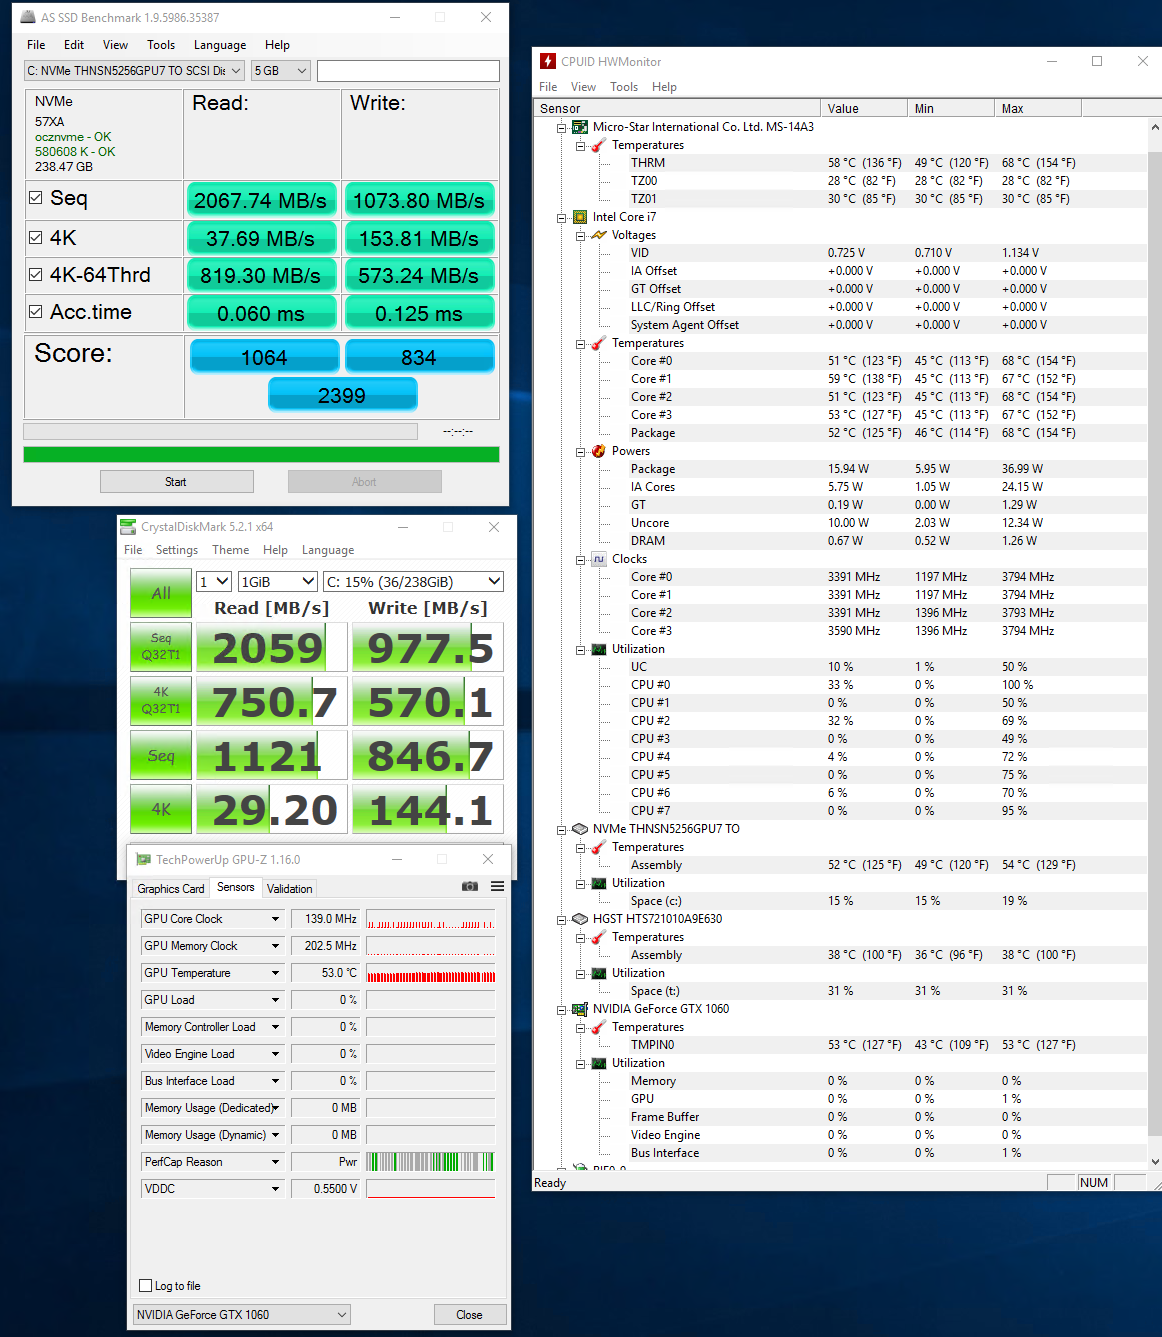Run the Seq Q32T1 test
This screenshot has width=1162, height=1337.
161,647
